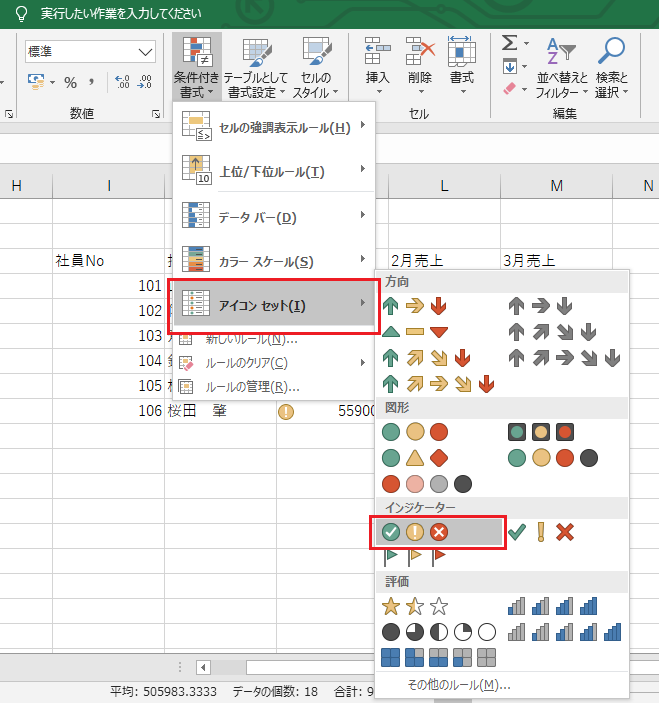The width and height of the screenshot is (659, 703).
Task: Select column L header
Action: [x=444, y=186]
